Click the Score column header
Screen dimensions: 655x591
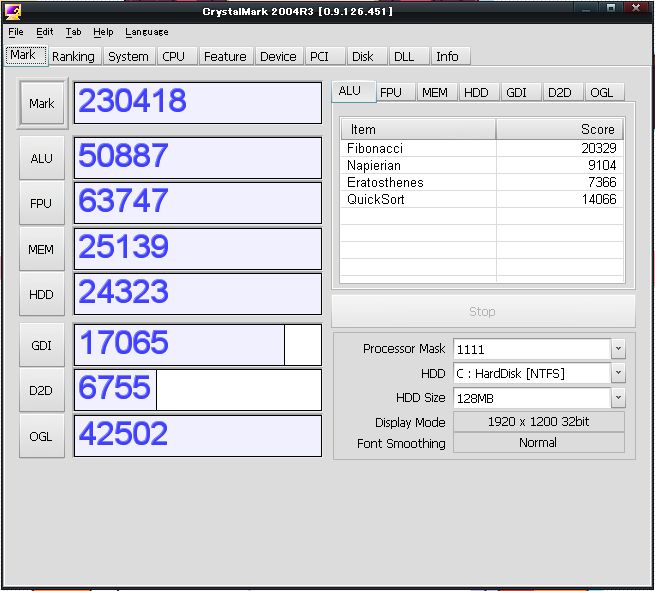pyautogui.click(x=560, y=129)
